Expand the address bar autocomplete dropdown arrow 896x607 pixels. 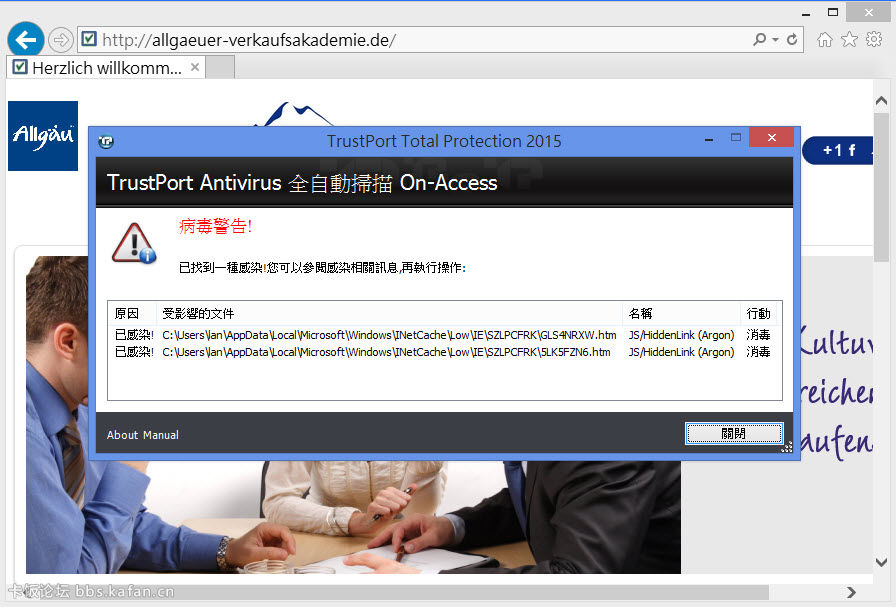(x=775, y=40)
